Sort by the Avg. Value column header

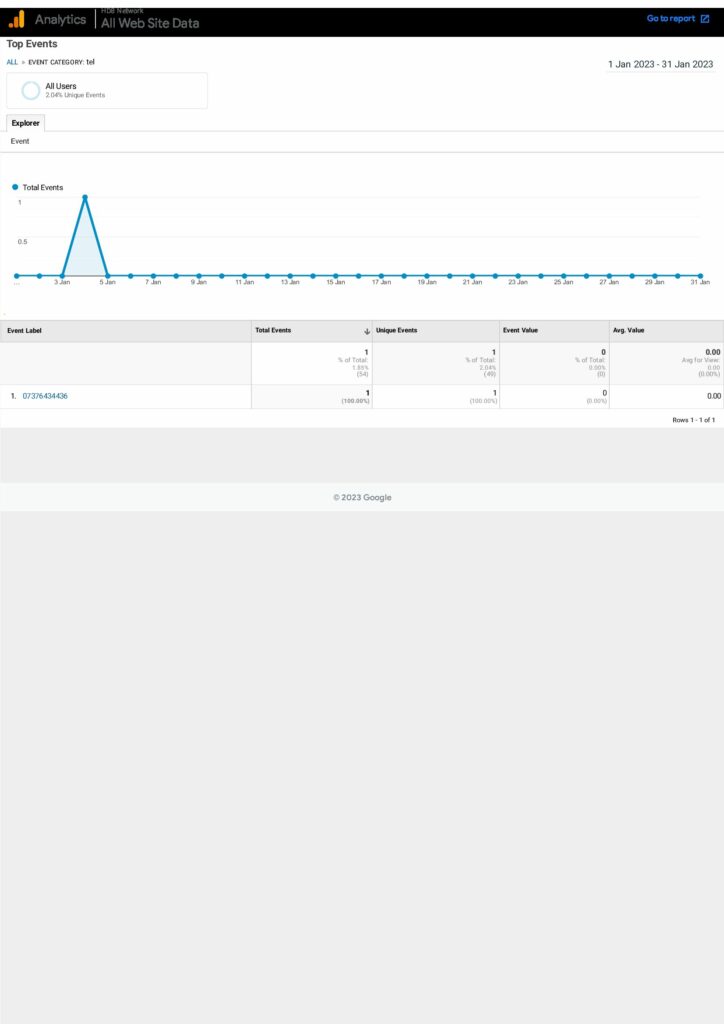coord(630,330)
